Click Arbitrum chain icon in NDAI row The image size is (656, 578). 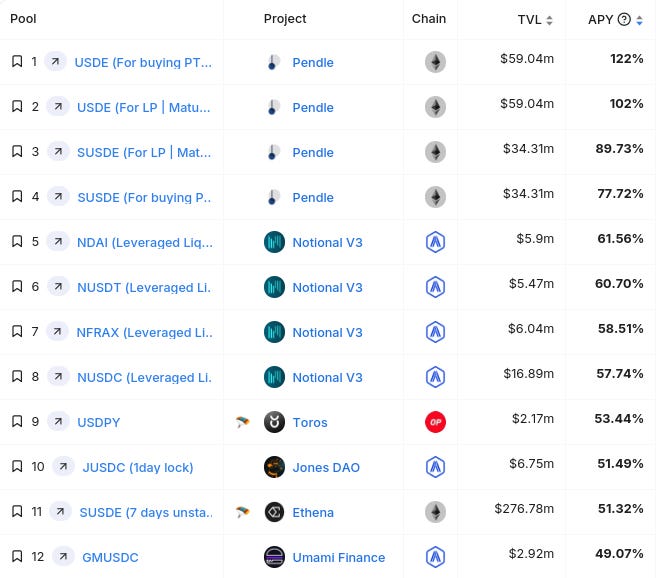pyautogui.click(x=435, y=242)
